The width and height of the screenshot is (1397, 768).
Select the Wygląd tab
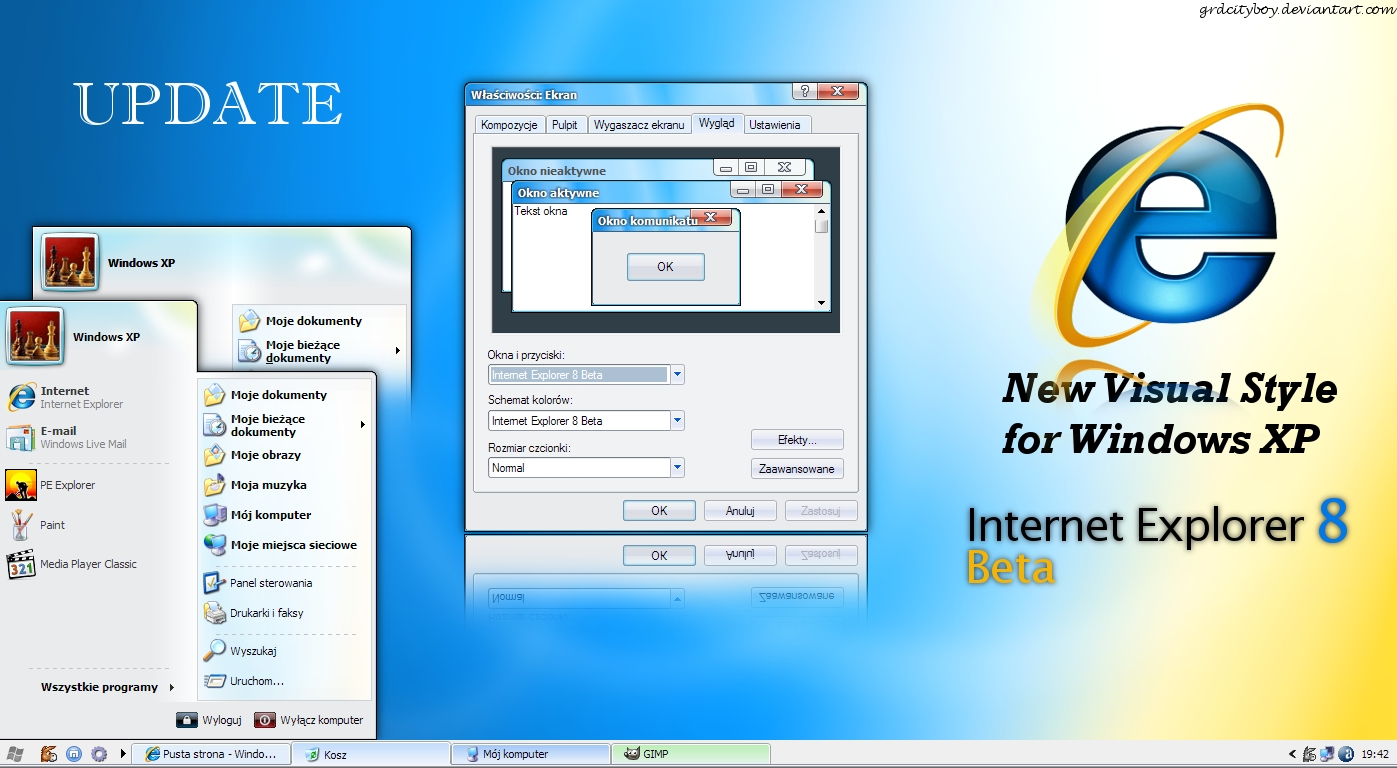(x=717, y=123)
